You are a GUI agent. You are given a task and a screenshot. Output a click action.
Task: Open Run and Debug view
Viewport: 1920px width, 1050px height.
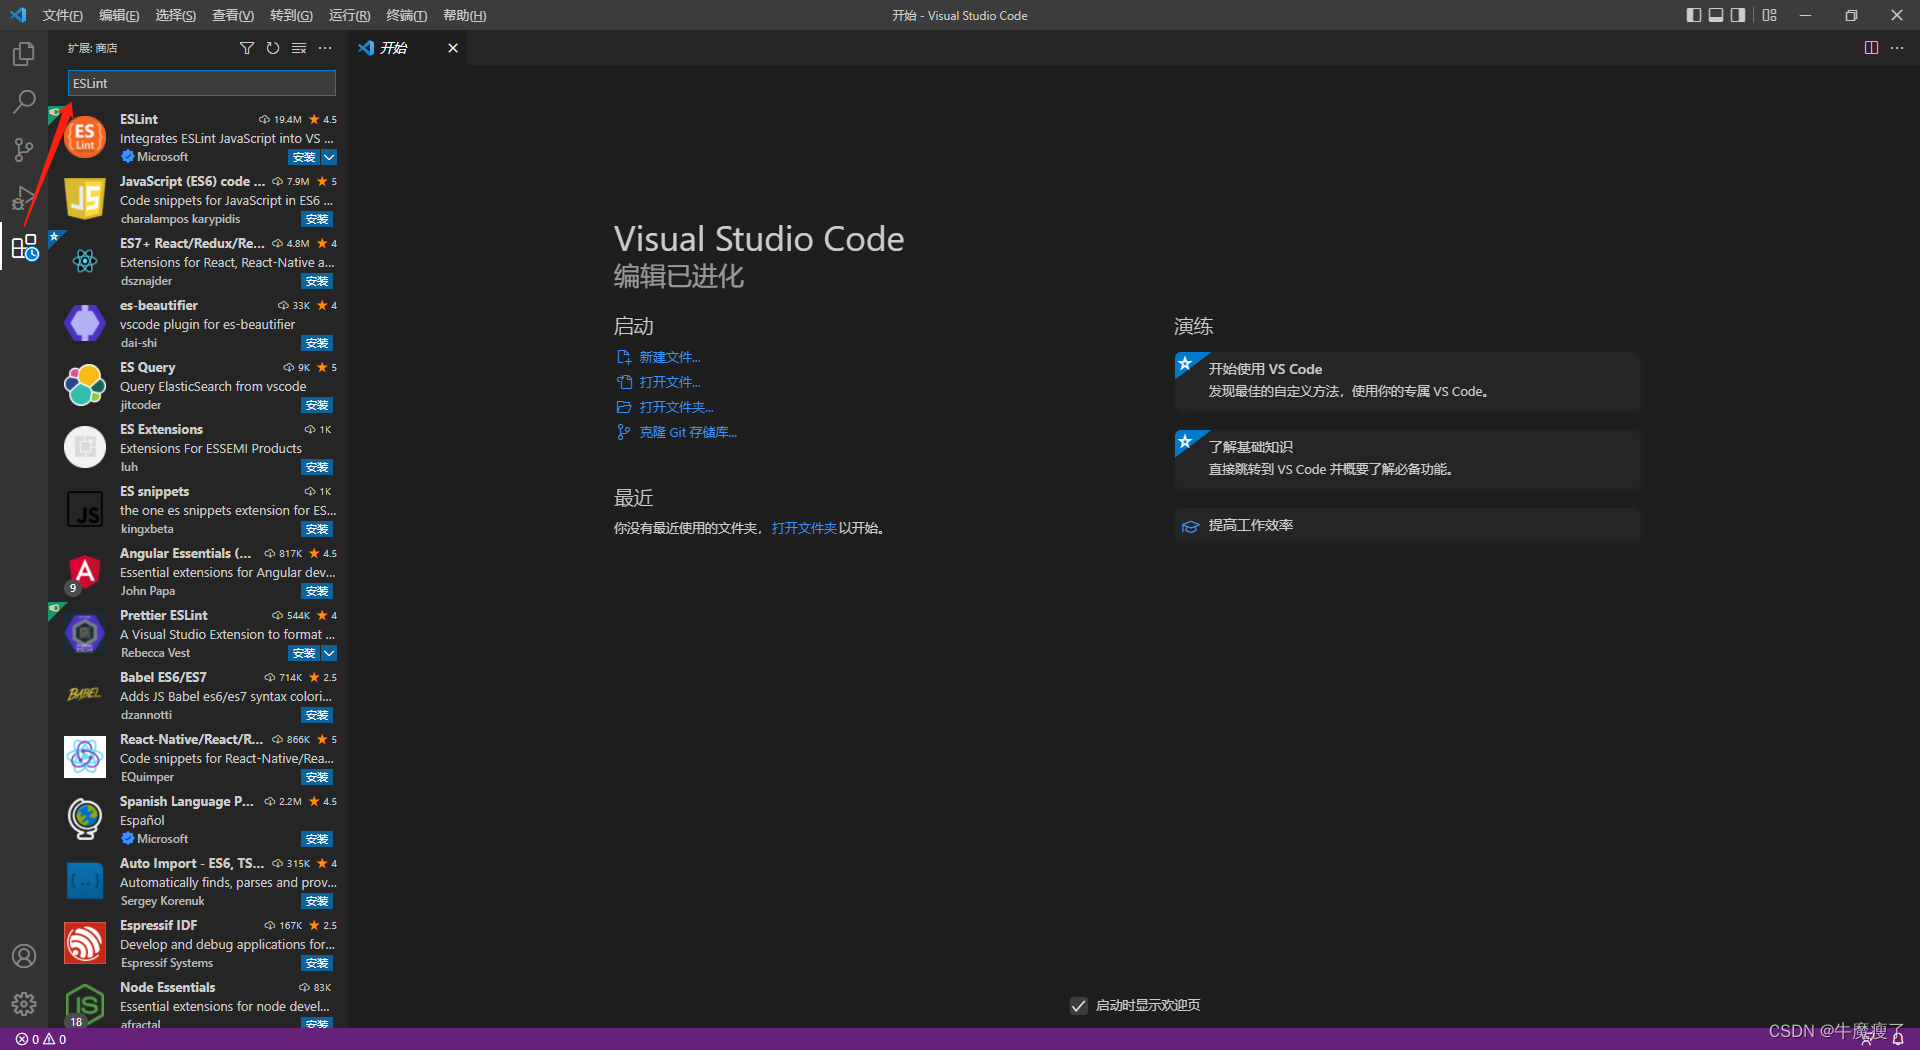(24, 198)
